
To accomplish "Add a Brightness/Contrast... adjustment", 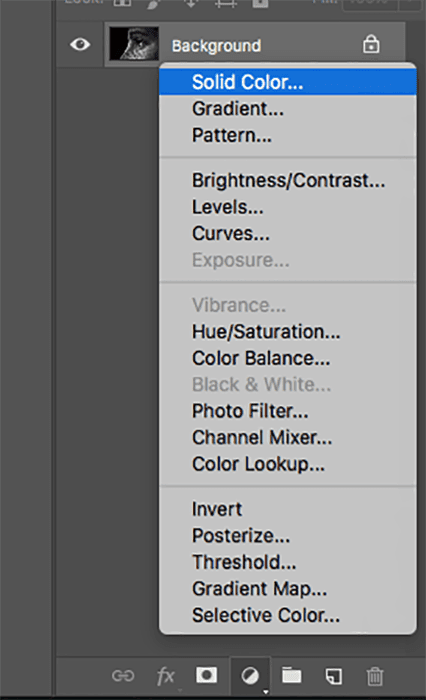I will pos(288,180).
